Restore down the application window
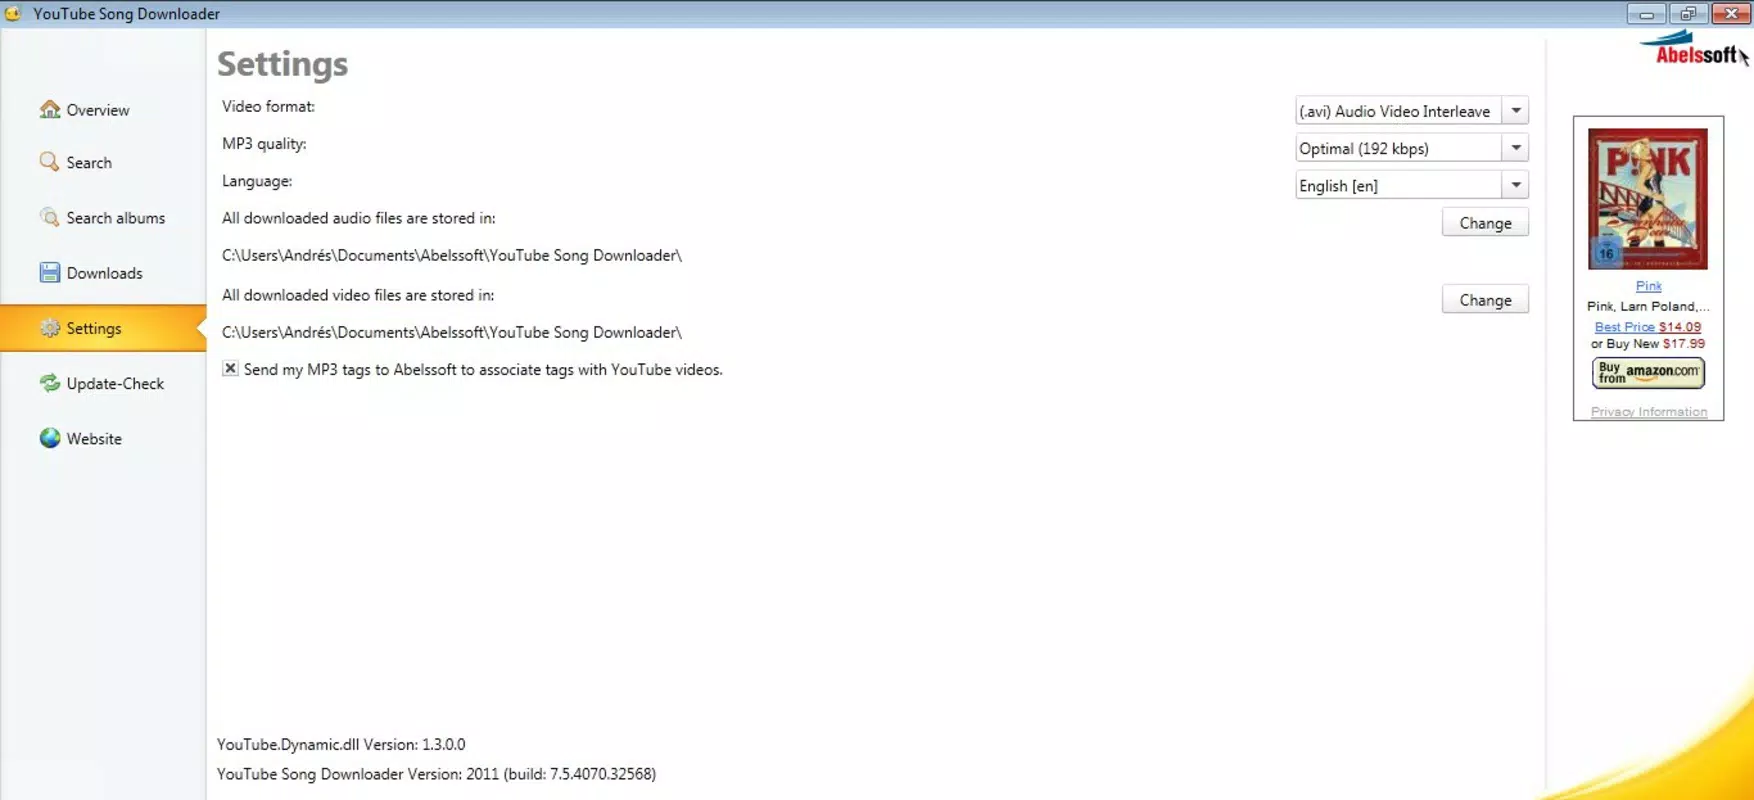 coord(1688,14)
